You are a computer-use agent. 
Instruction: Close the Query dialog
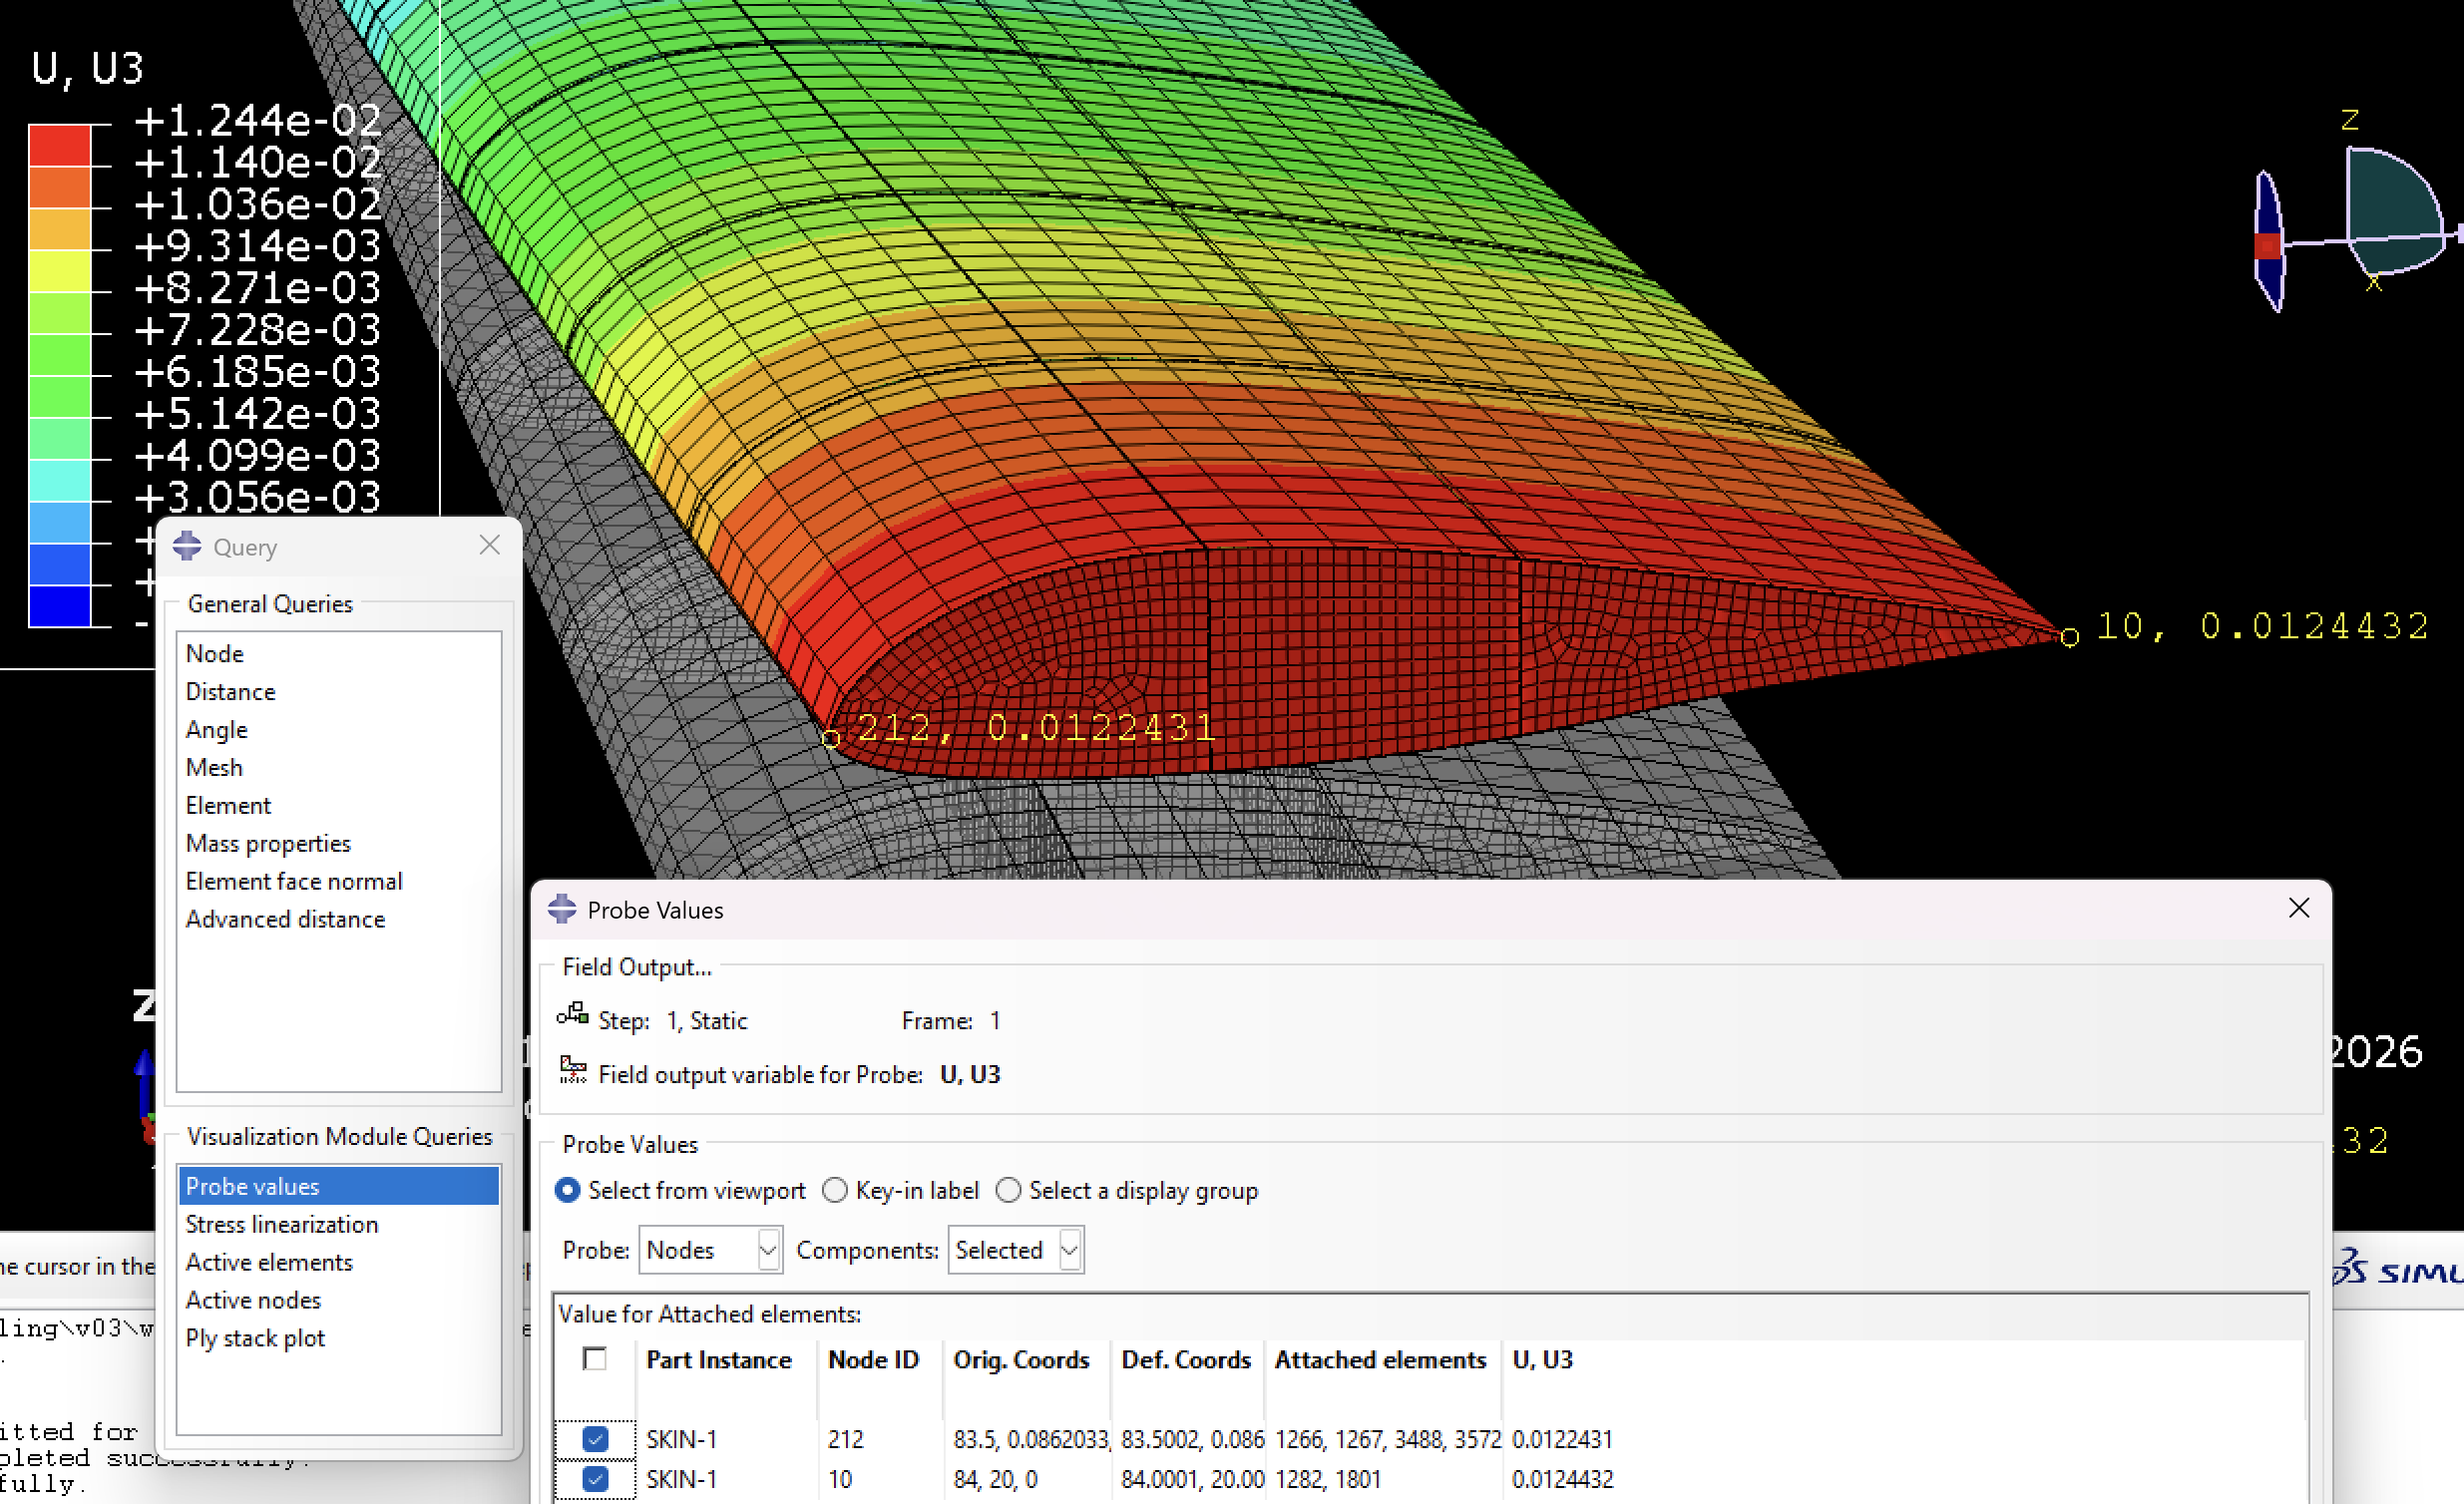coord(489,545)
